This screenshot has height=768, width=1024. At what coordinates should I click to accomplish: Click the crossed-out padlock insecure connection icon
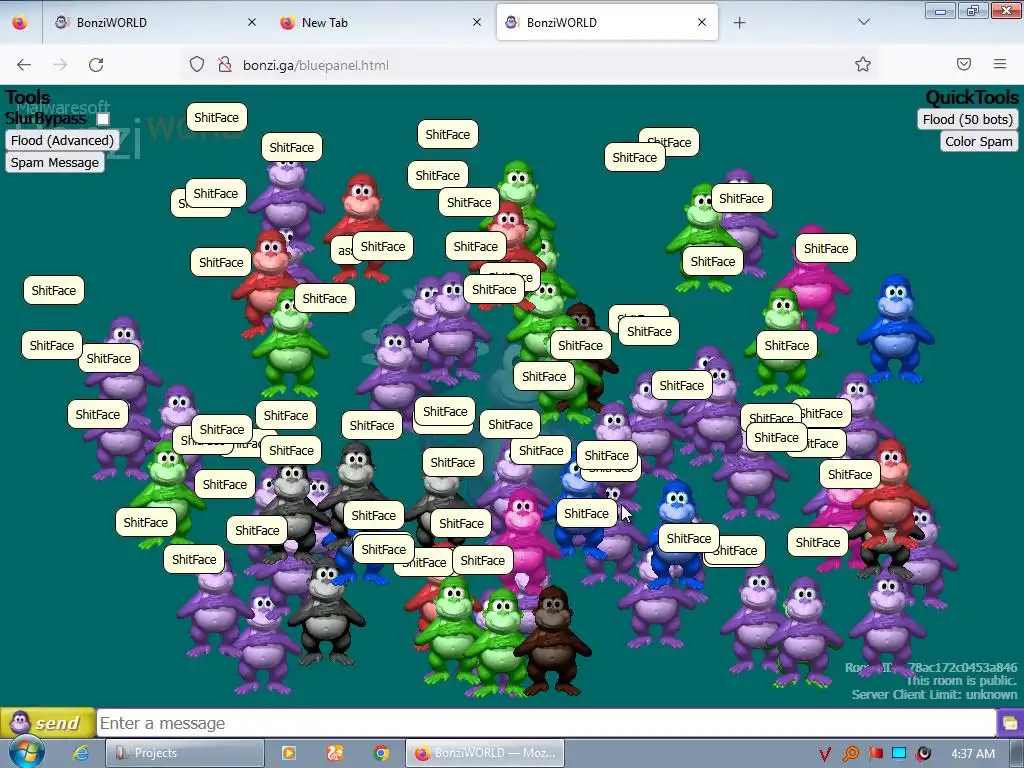pos(225,65)
